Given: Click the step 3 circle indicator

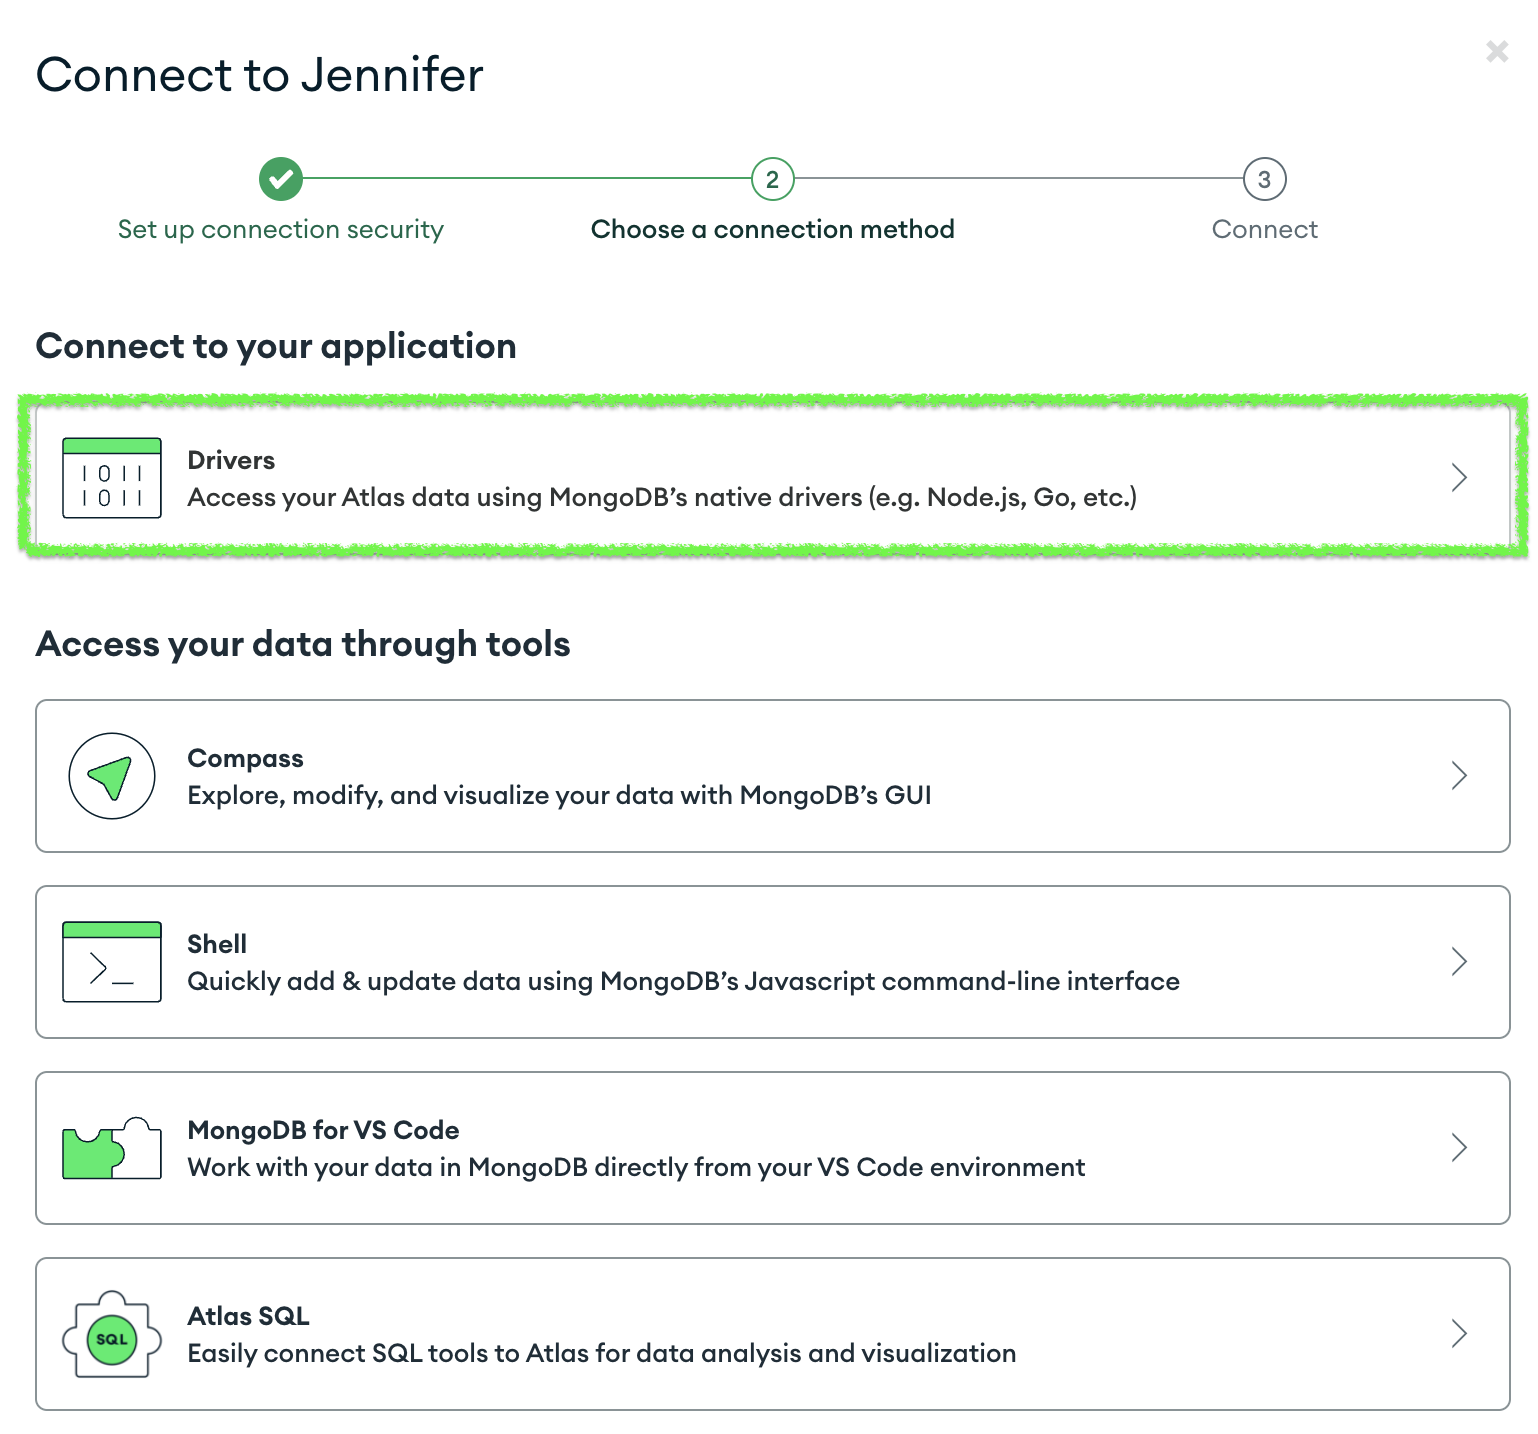Looking at the screenshot, I should tap(1264, 179).
